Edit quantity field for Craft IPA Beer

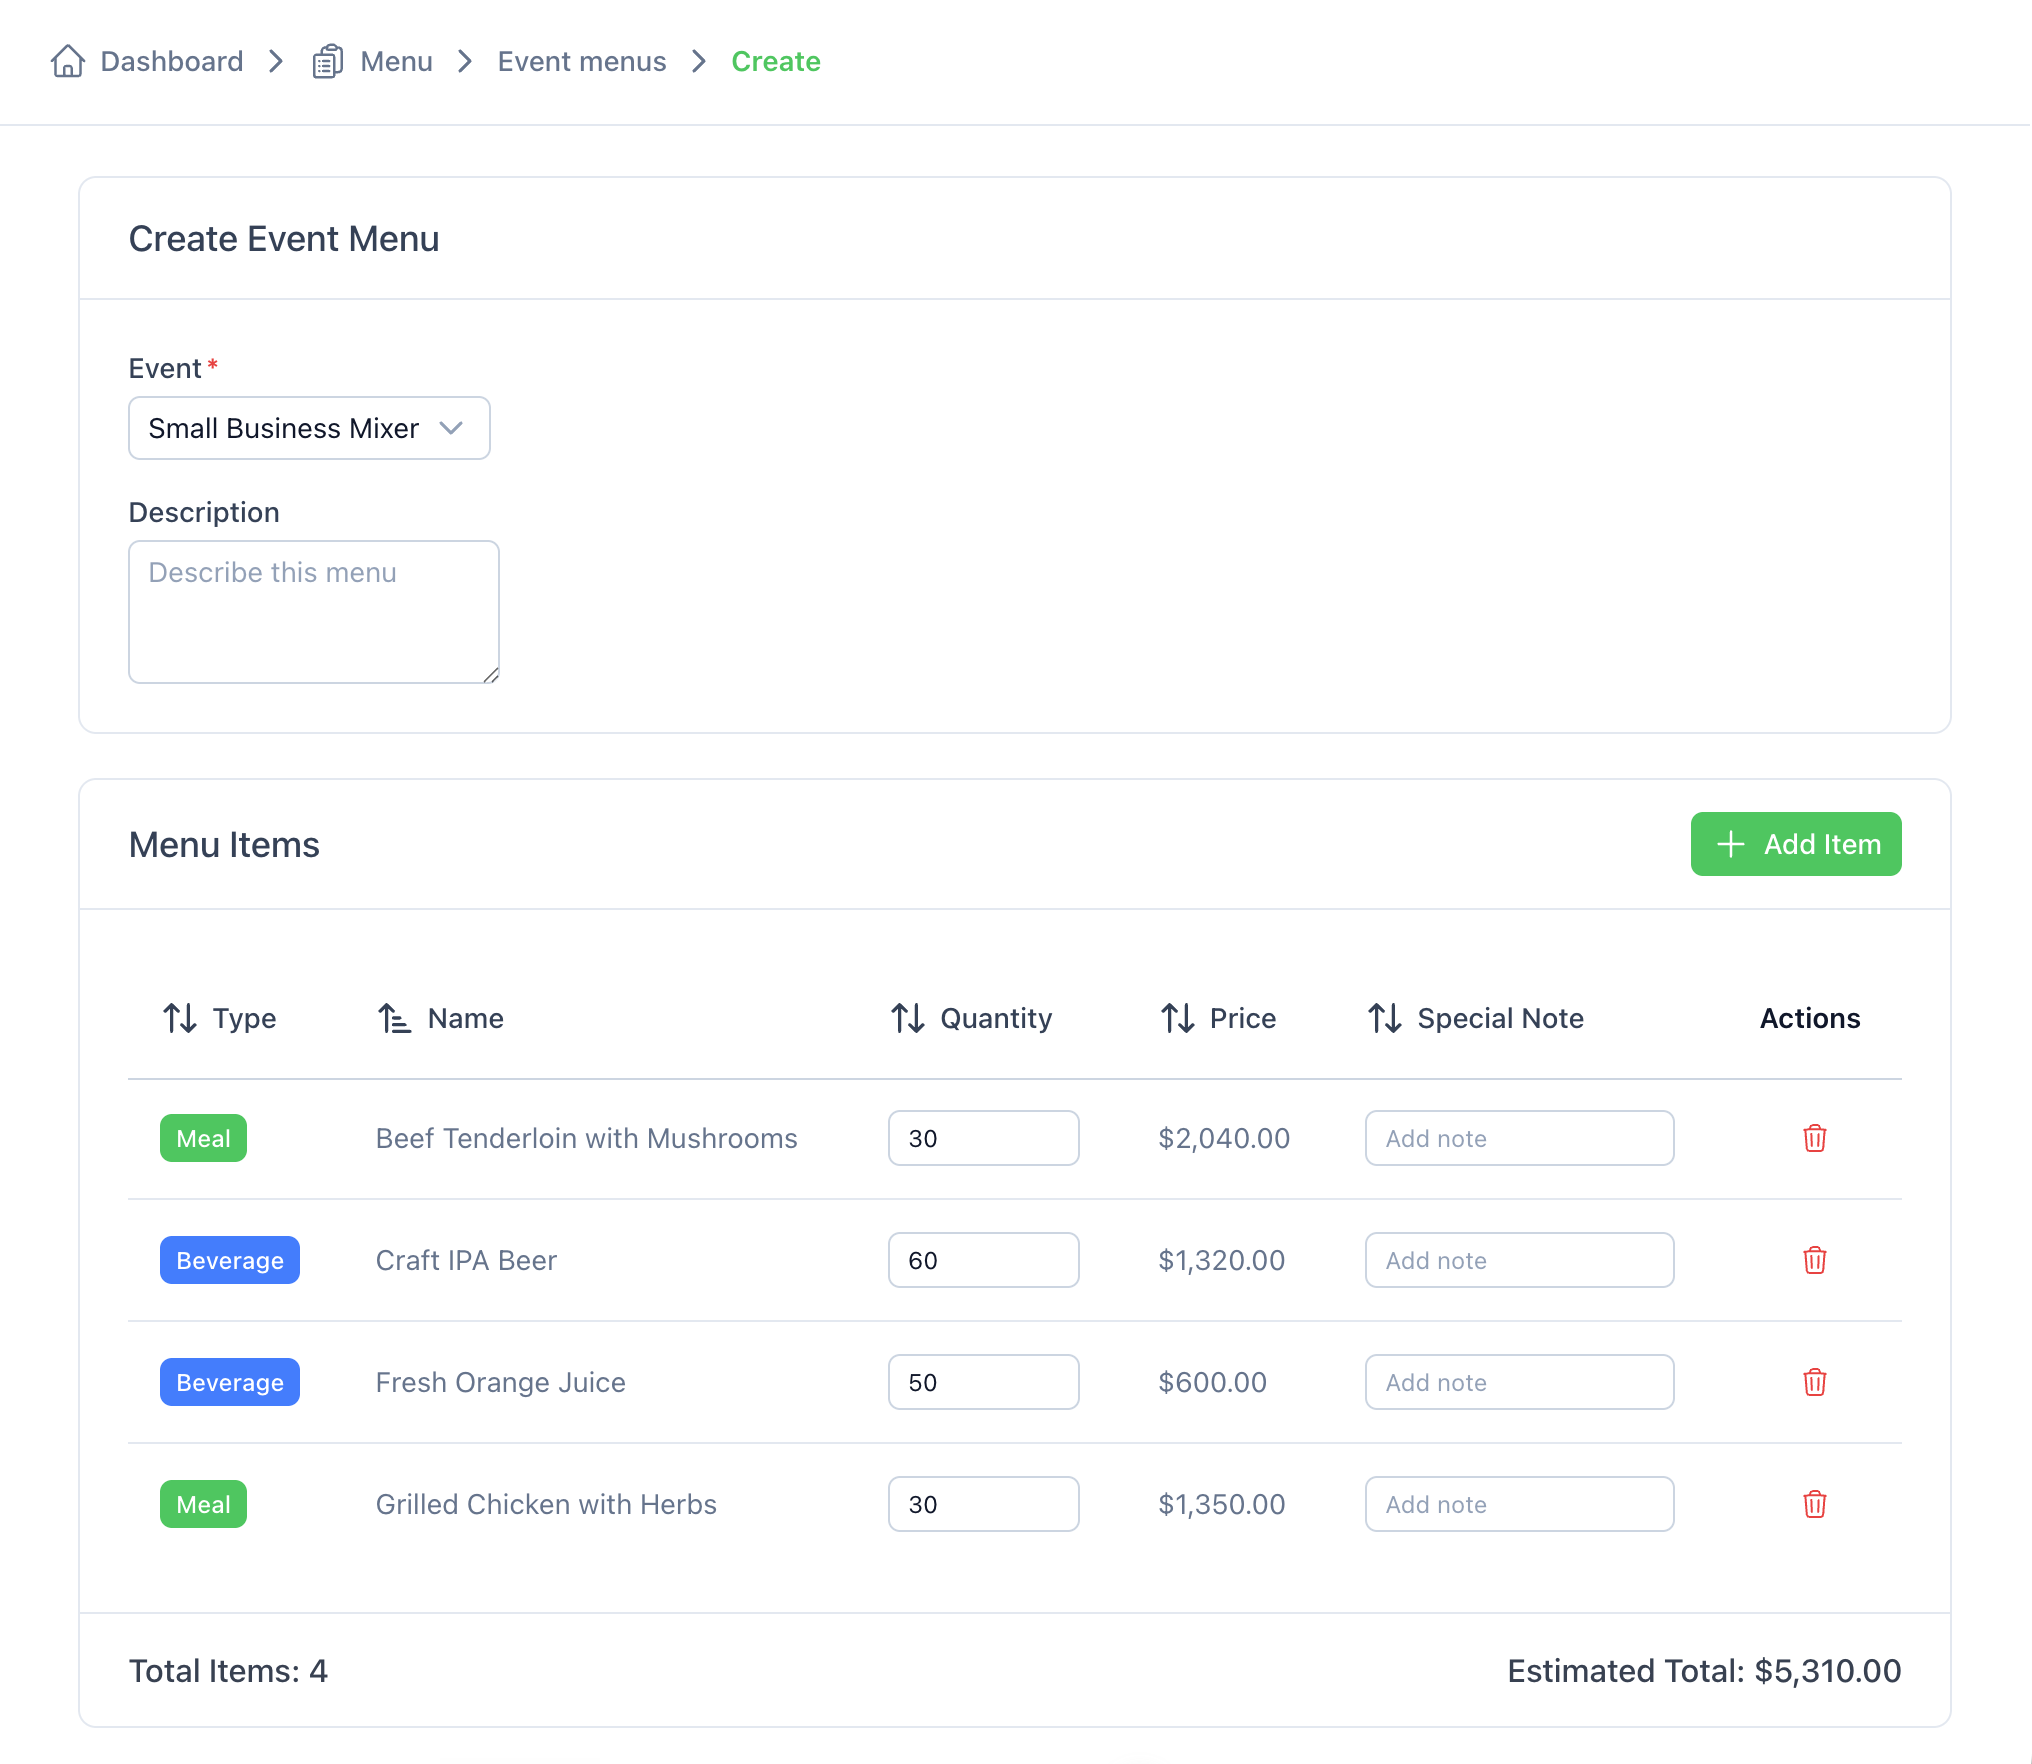tap(984, 1260)
